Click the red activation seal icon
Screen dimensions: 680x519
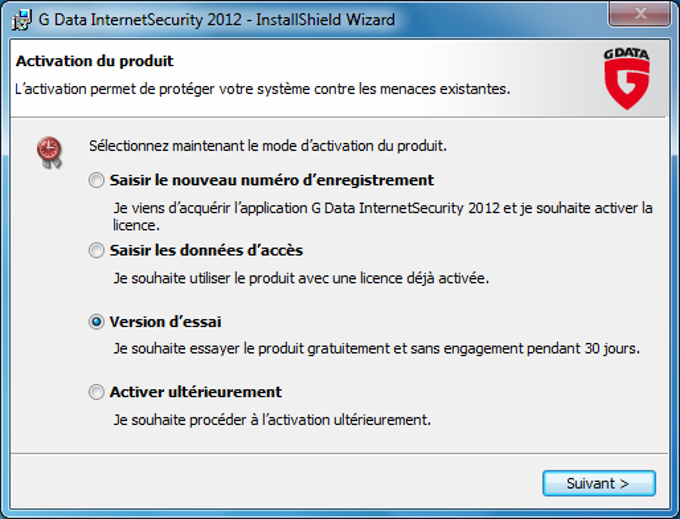pos(48,150)
